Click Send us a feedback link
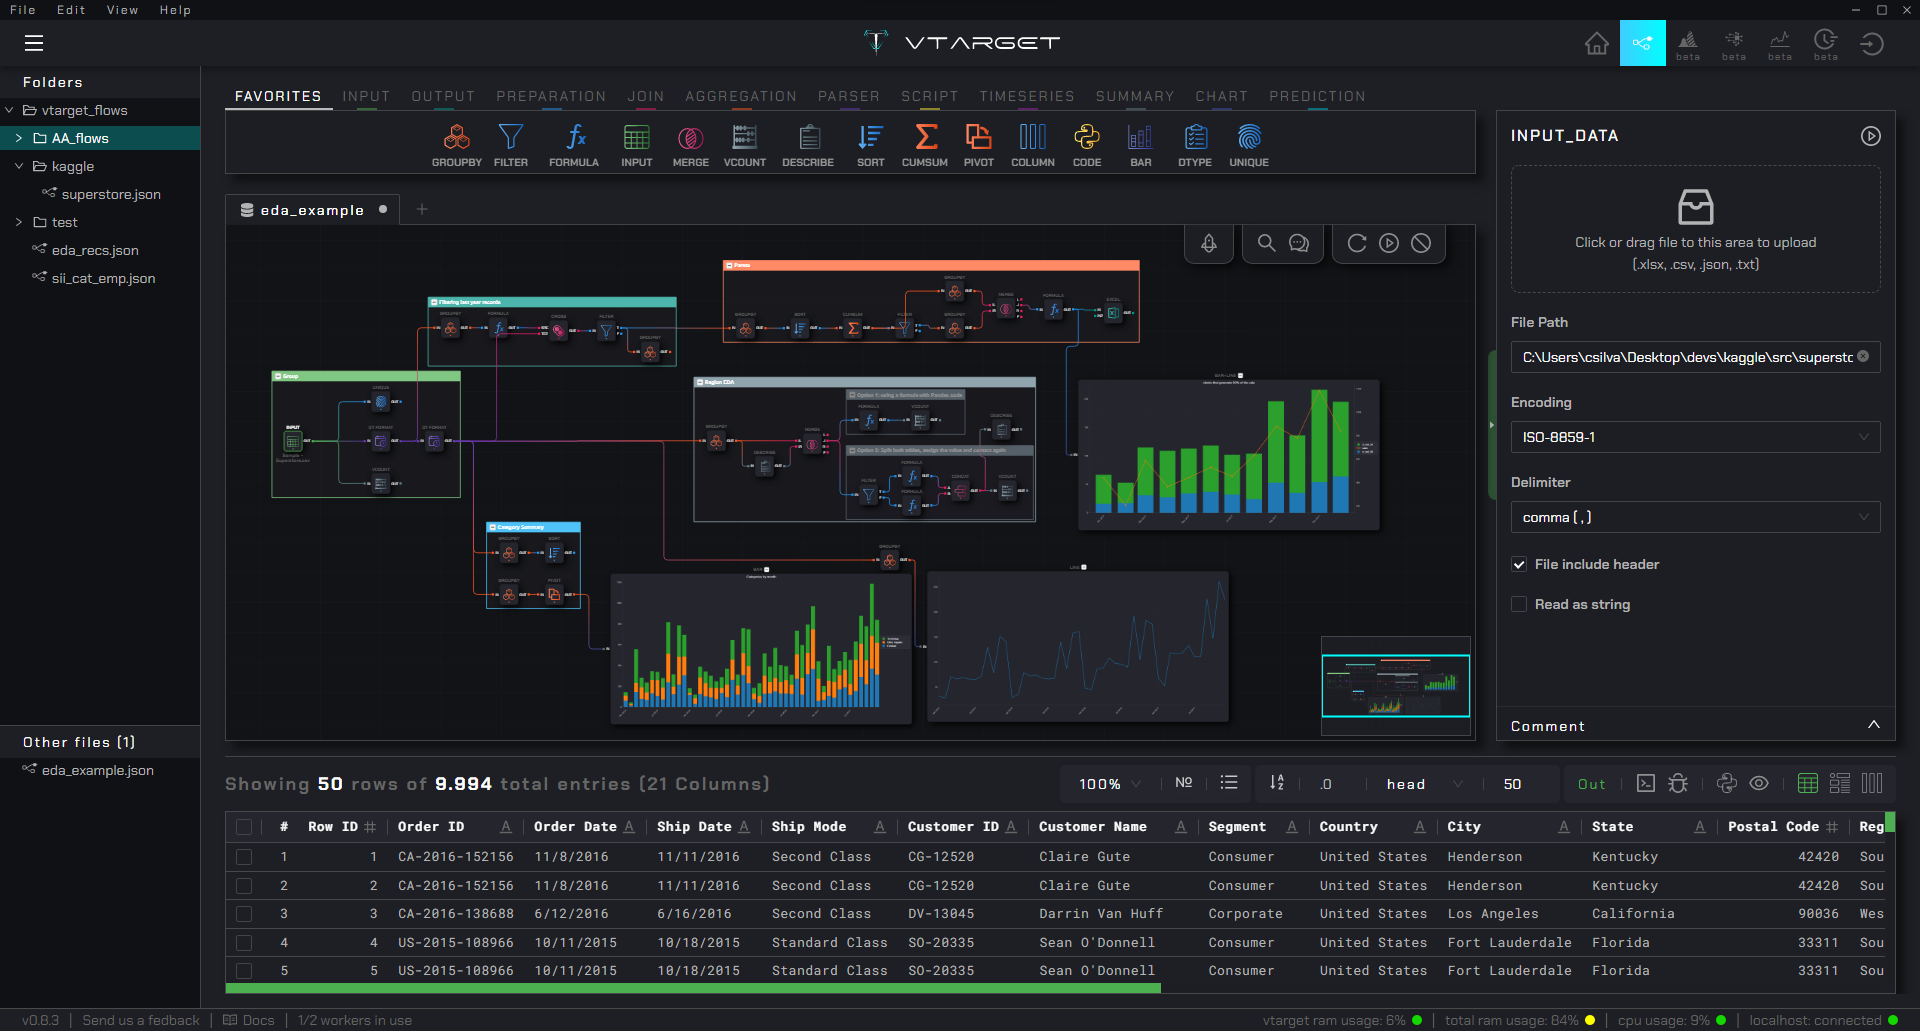This screenshot has width=1920, height=1031. [141, 1020]
